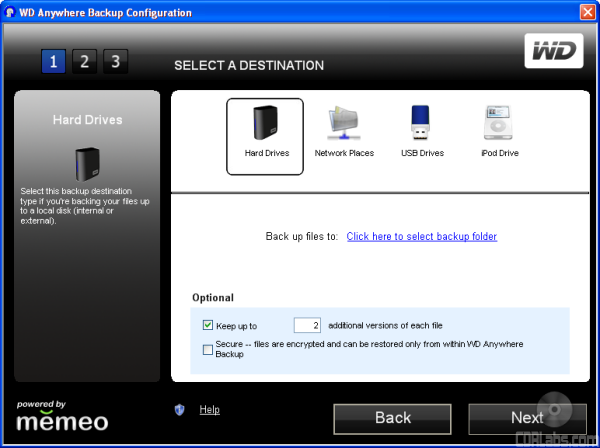Choose the Network Places destination icon
The image size is (600, 448).
point(344,124)
